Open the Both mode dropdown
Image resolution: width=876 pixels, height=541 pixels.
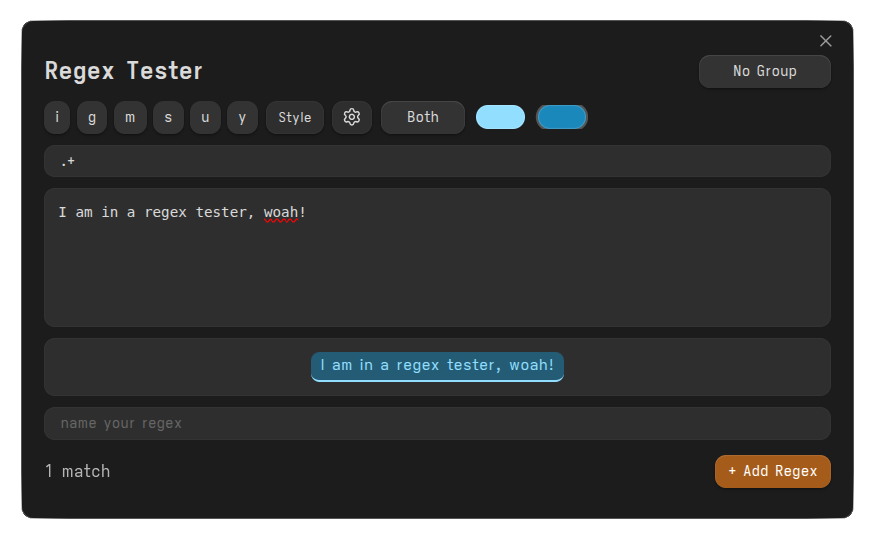point(422,117)
